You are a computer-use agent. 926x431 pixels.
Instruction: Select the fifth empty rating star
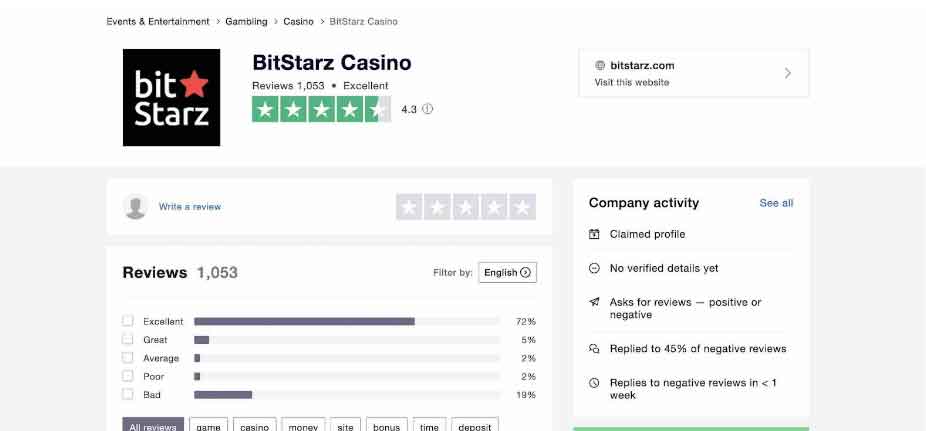pos(522,207)
